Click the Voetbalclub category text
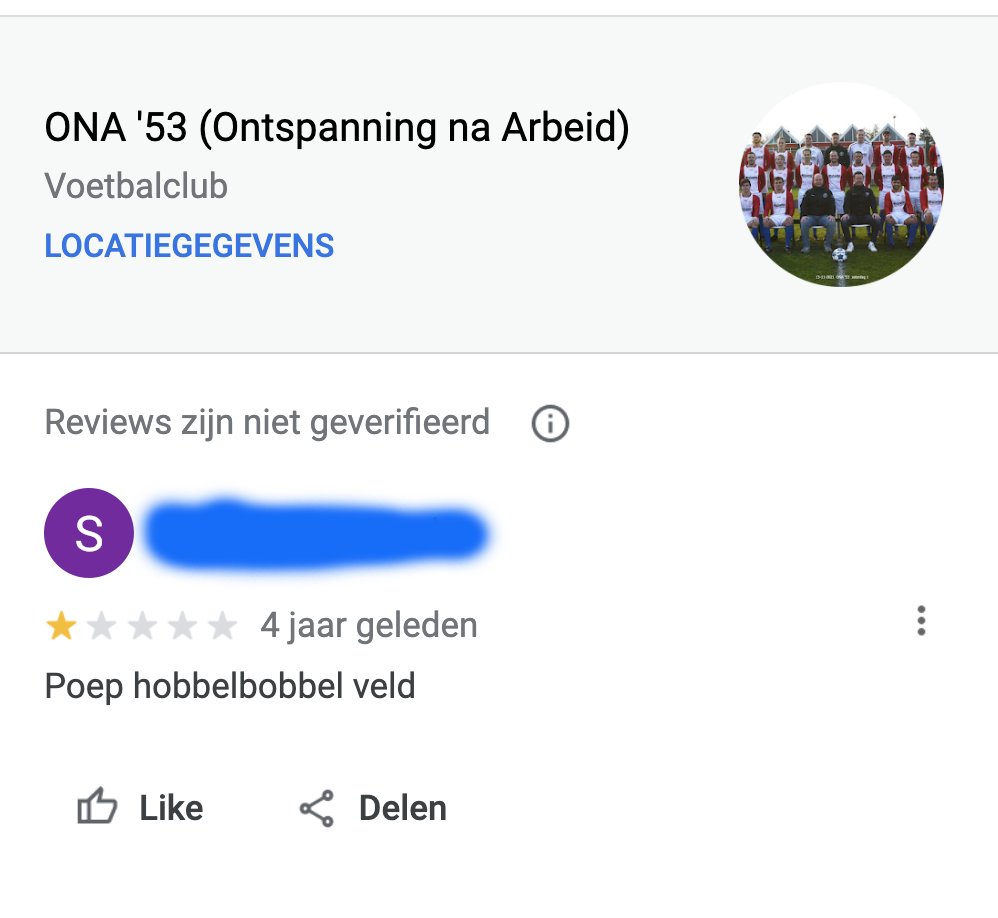This screenshot has height=918, width=998. pyautogui.click(x=136, y=186)
